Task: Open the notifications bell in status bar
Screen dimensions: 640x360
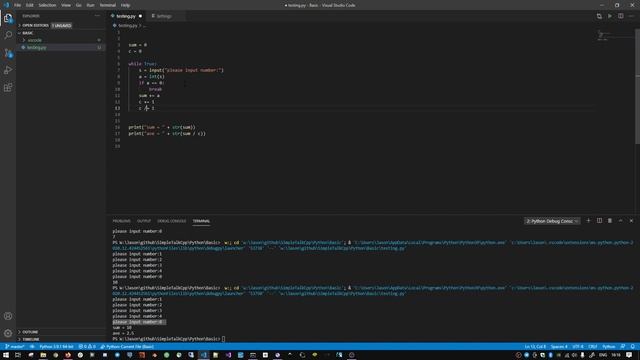Action: click(633, 347)
